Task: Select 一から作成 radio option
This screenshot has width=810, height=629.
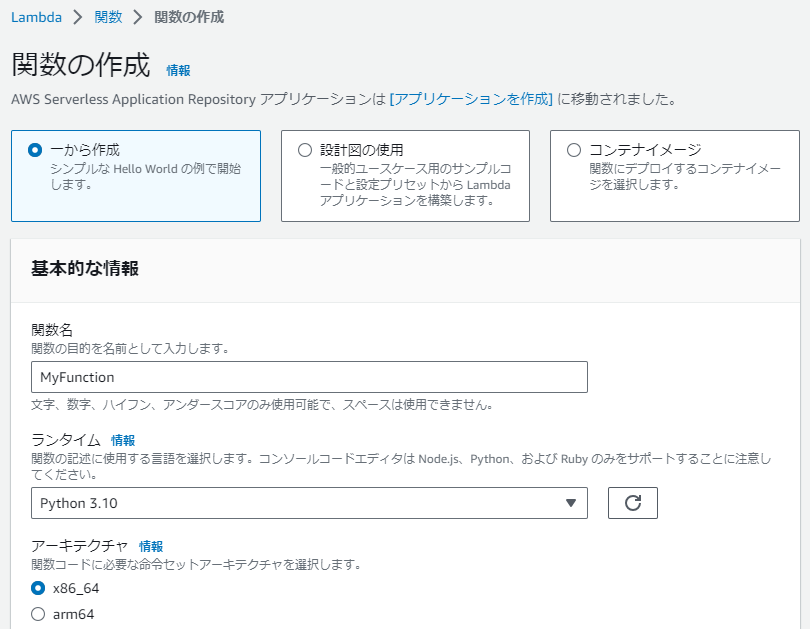Action: point(35,150)
